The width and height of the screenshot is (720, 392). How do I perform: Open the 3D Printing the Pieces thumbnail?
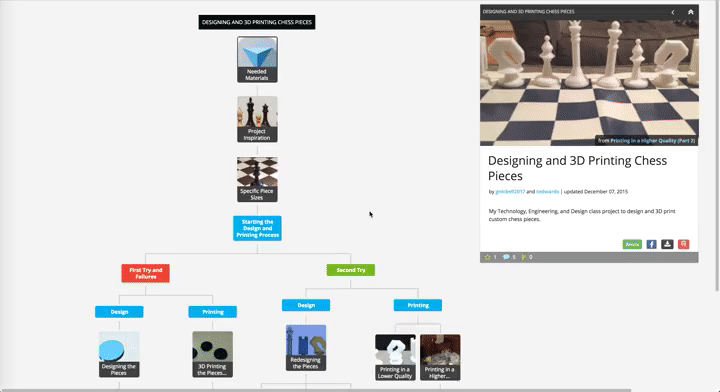(x=213, y=354)
